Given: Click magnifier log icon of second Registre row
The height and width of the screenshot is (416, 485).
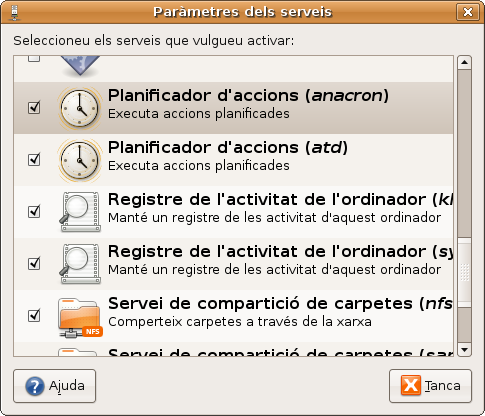Looking at the screenshot, I should pos(80,264).
